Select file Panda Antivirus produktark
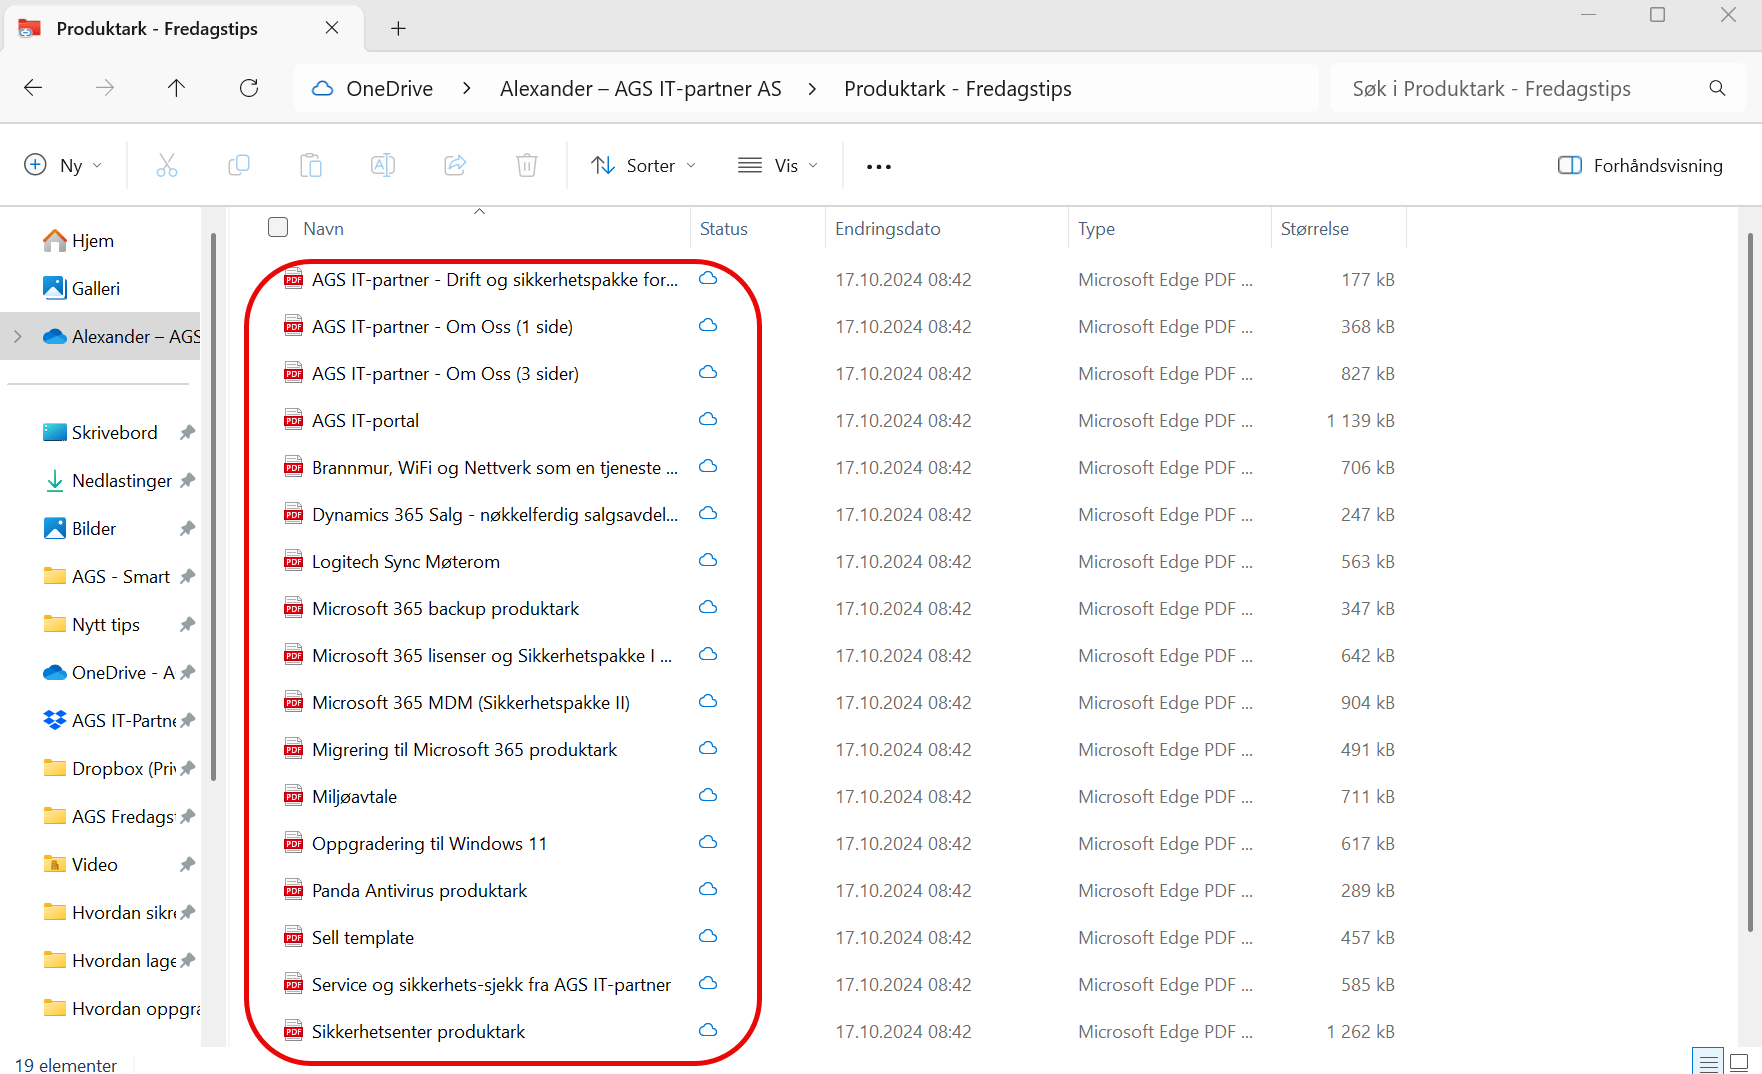 (419, 890)
